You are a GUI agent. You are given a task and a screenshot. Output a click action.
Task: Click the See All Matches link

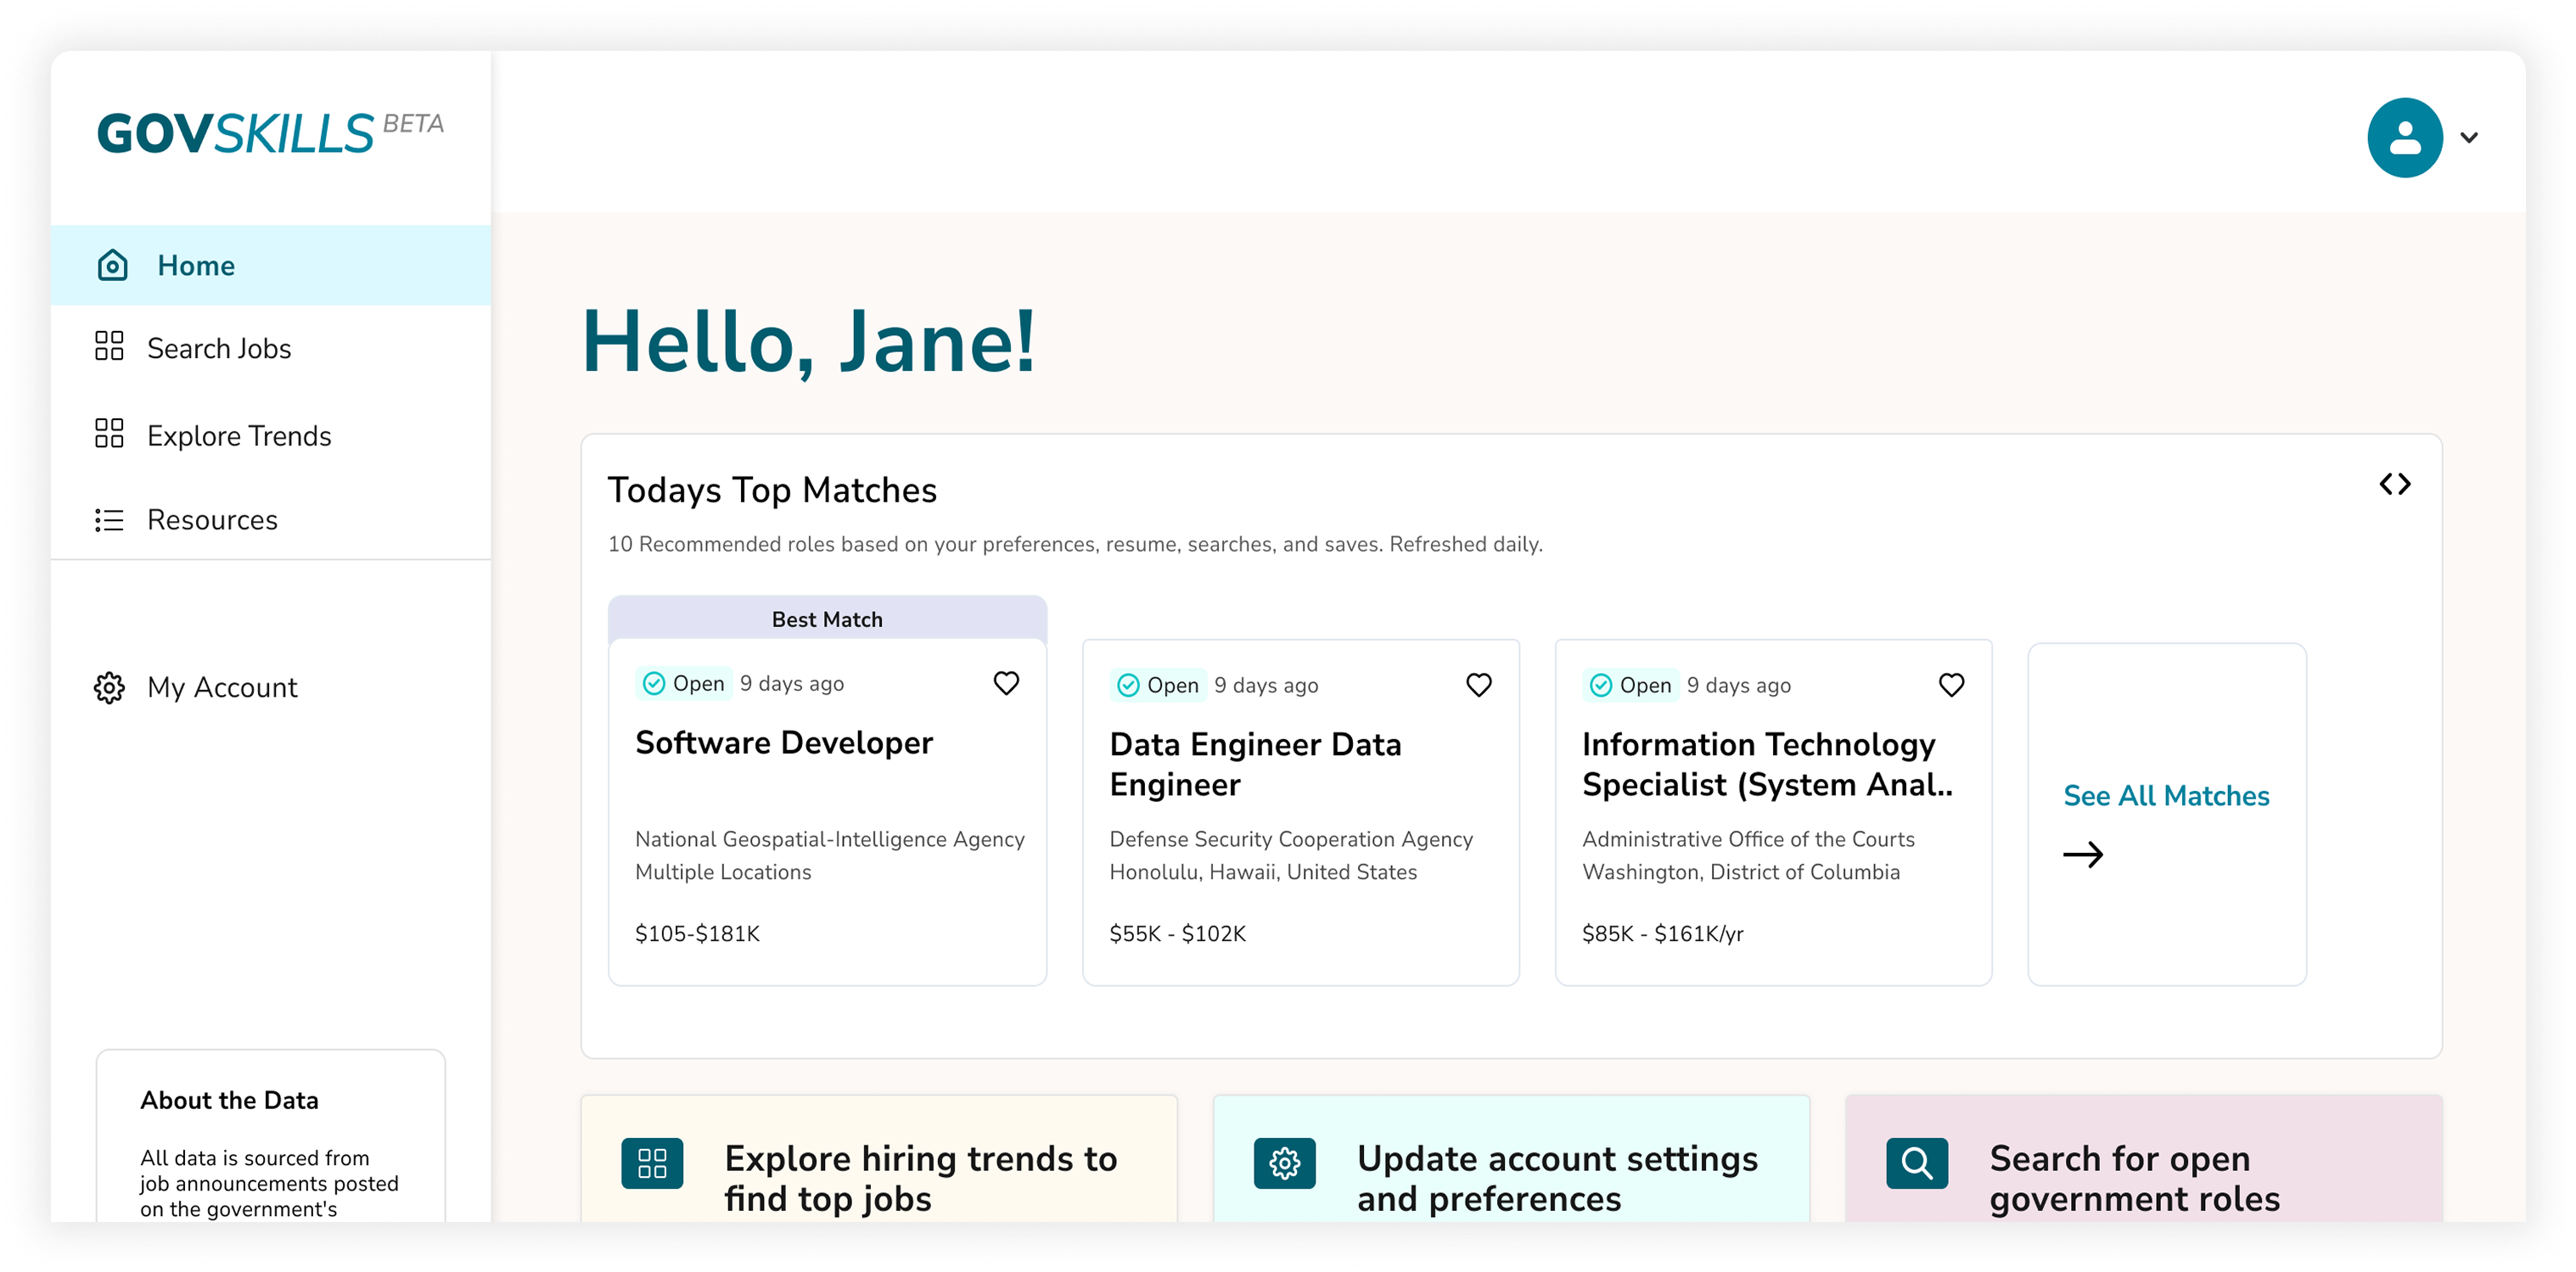[x=2166, y=796]
